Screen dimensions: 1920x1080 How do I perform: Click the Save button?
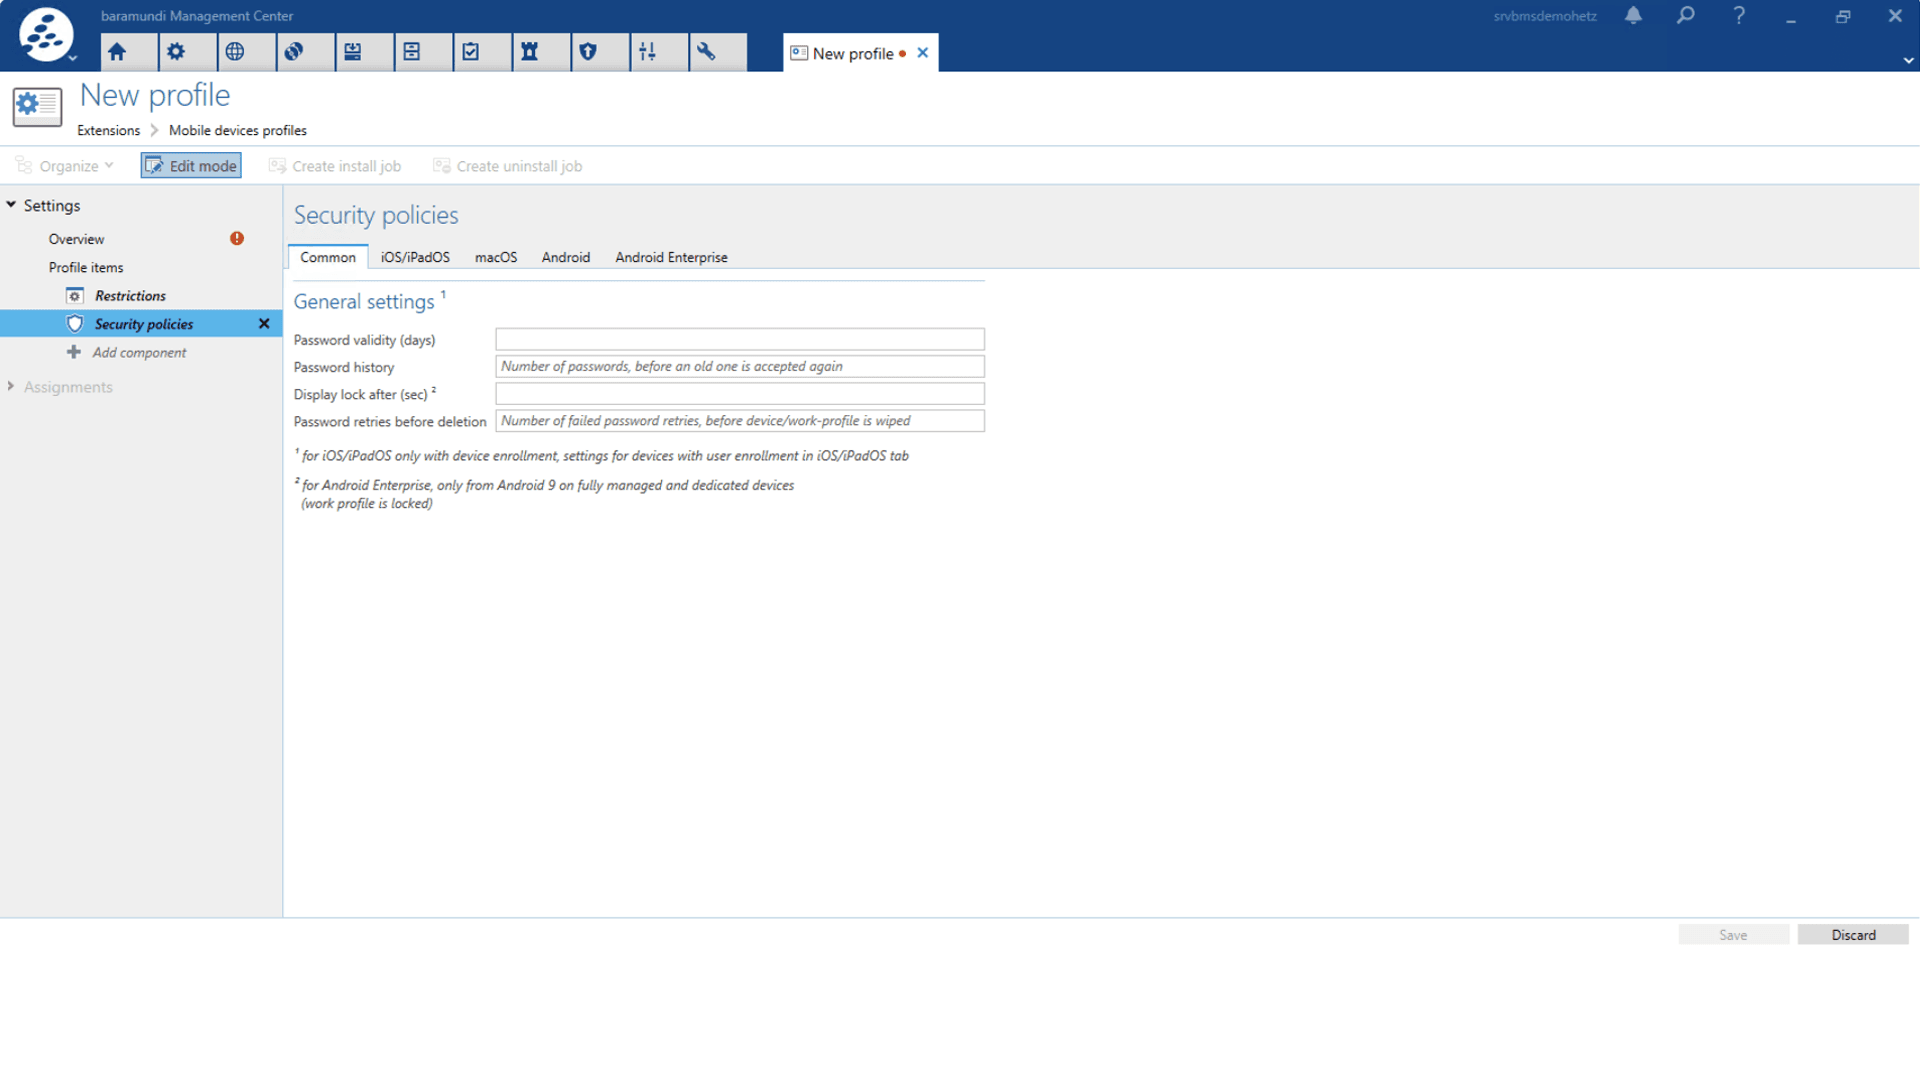tap(1733, 935)
